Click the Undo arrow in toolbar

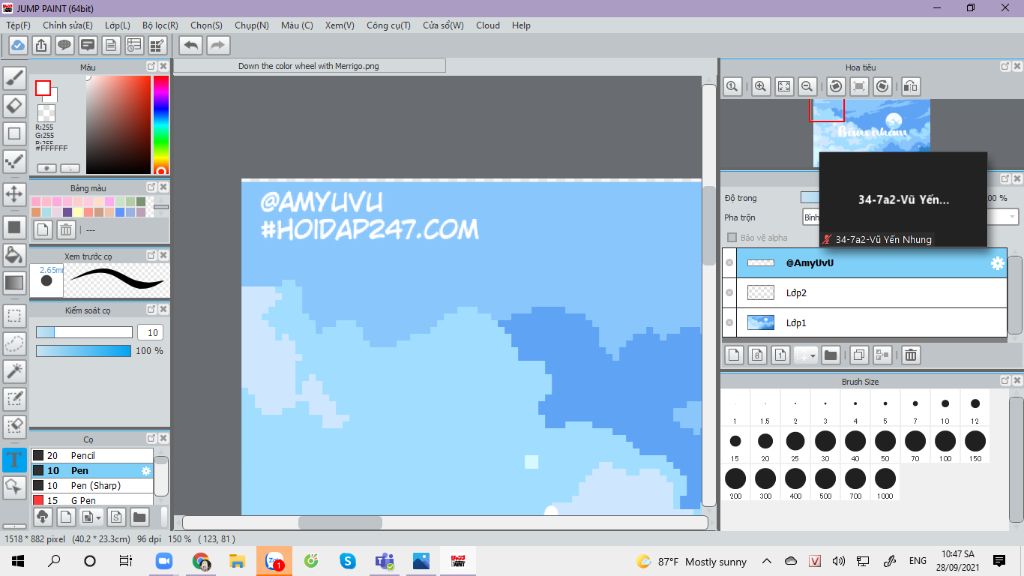click(191, 45)
